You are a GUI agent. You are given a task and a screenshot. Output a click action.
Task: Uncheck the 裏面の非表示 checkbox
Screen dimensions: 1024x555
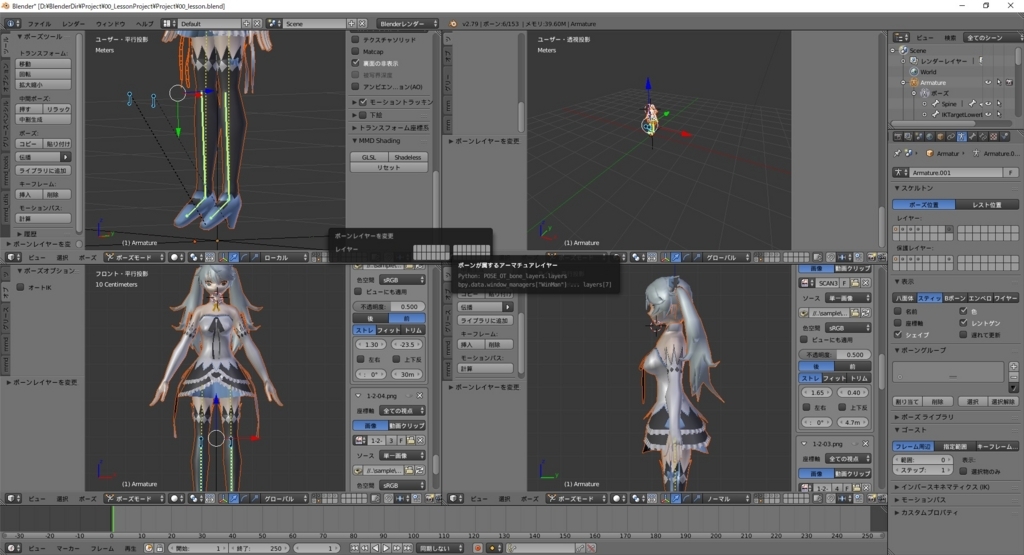point(356,63)
